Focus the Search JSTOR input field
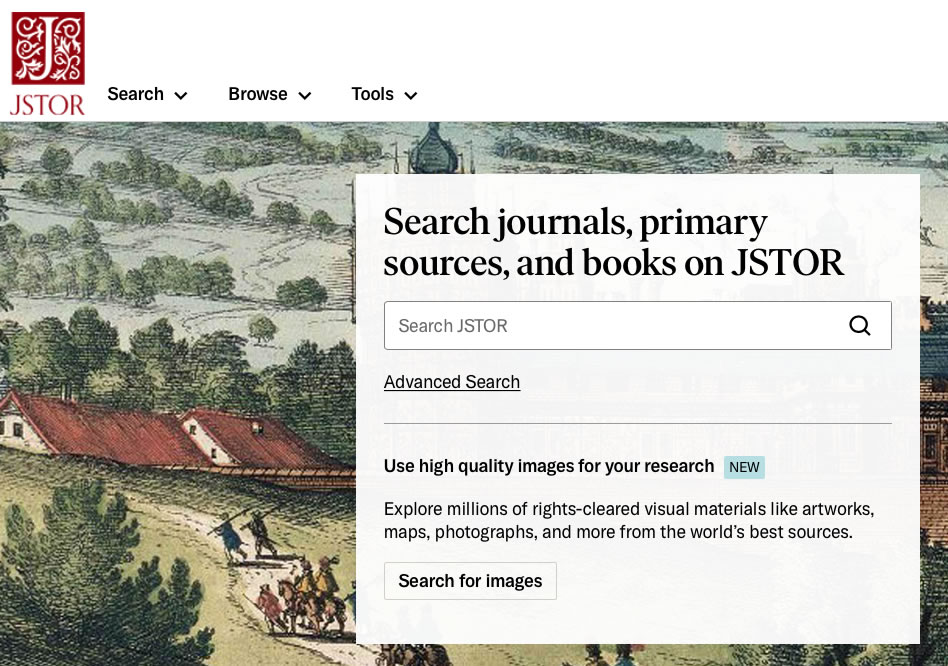This screenshot has height=666, width=948. pos(610,326)
